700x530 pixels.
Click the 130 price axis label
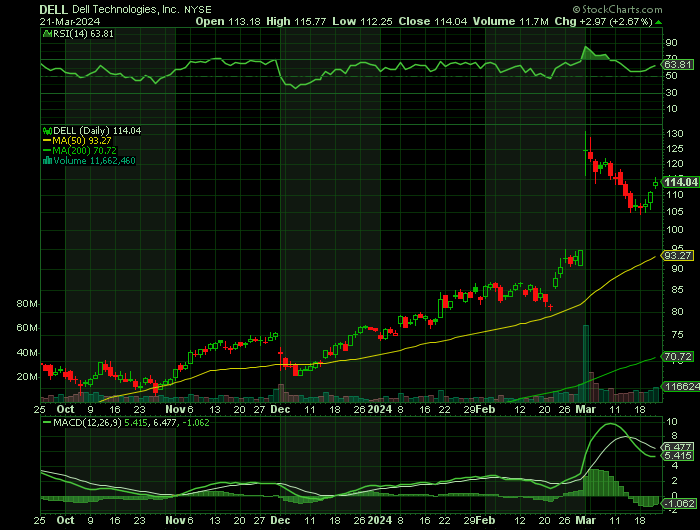675,134
